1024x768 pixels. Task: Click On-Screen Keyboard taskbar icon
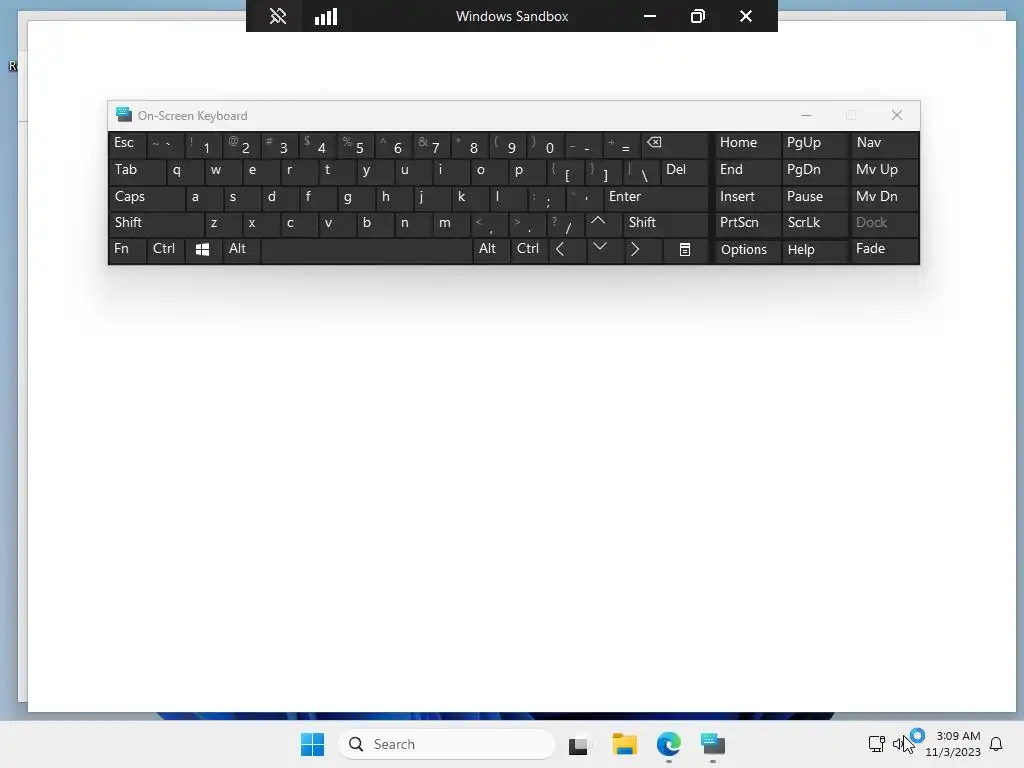713,744
